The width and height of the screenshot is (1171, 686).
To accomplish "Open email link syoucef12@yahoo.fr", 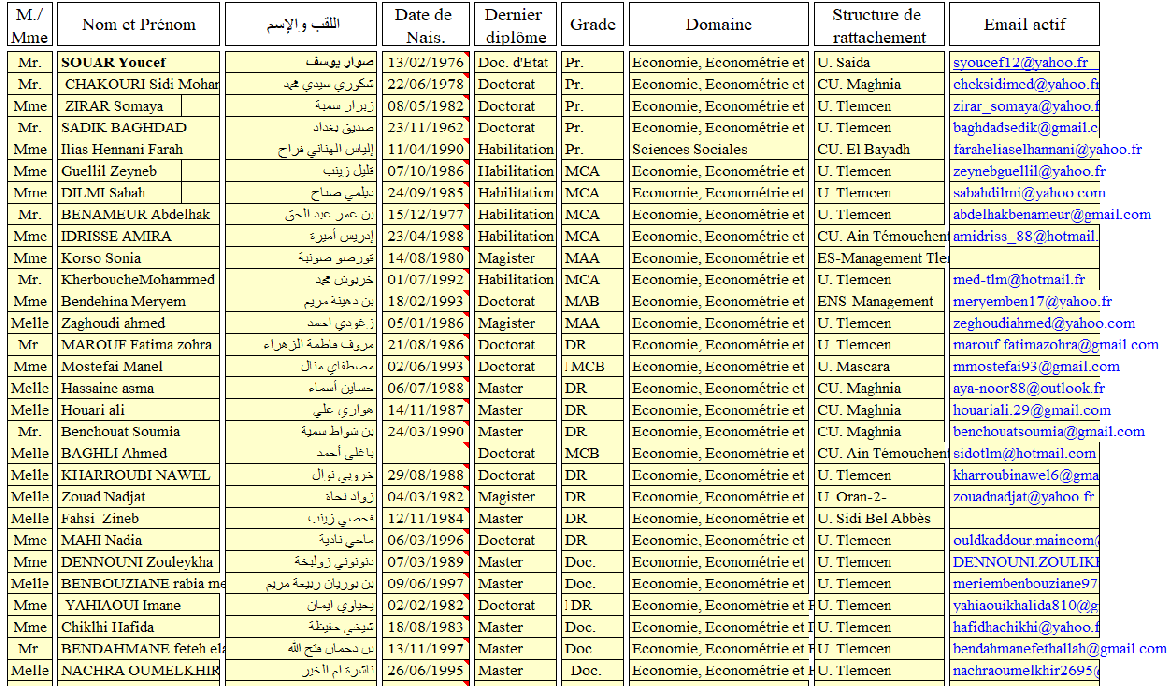I will click(1020, 63).
